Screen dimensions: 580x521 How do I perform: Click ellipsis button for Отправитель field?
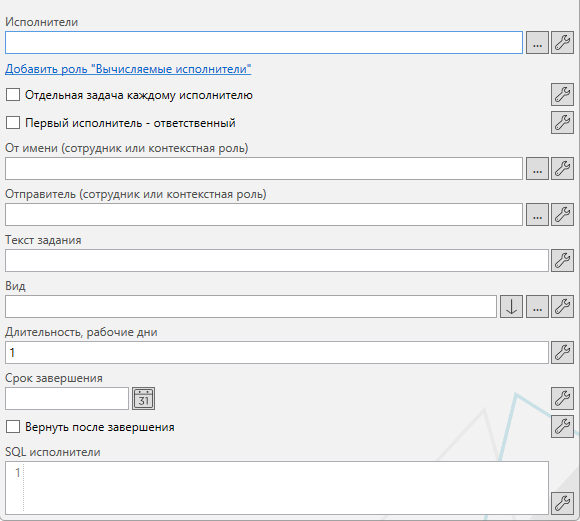pyautogui.click(x=537, y=215)
